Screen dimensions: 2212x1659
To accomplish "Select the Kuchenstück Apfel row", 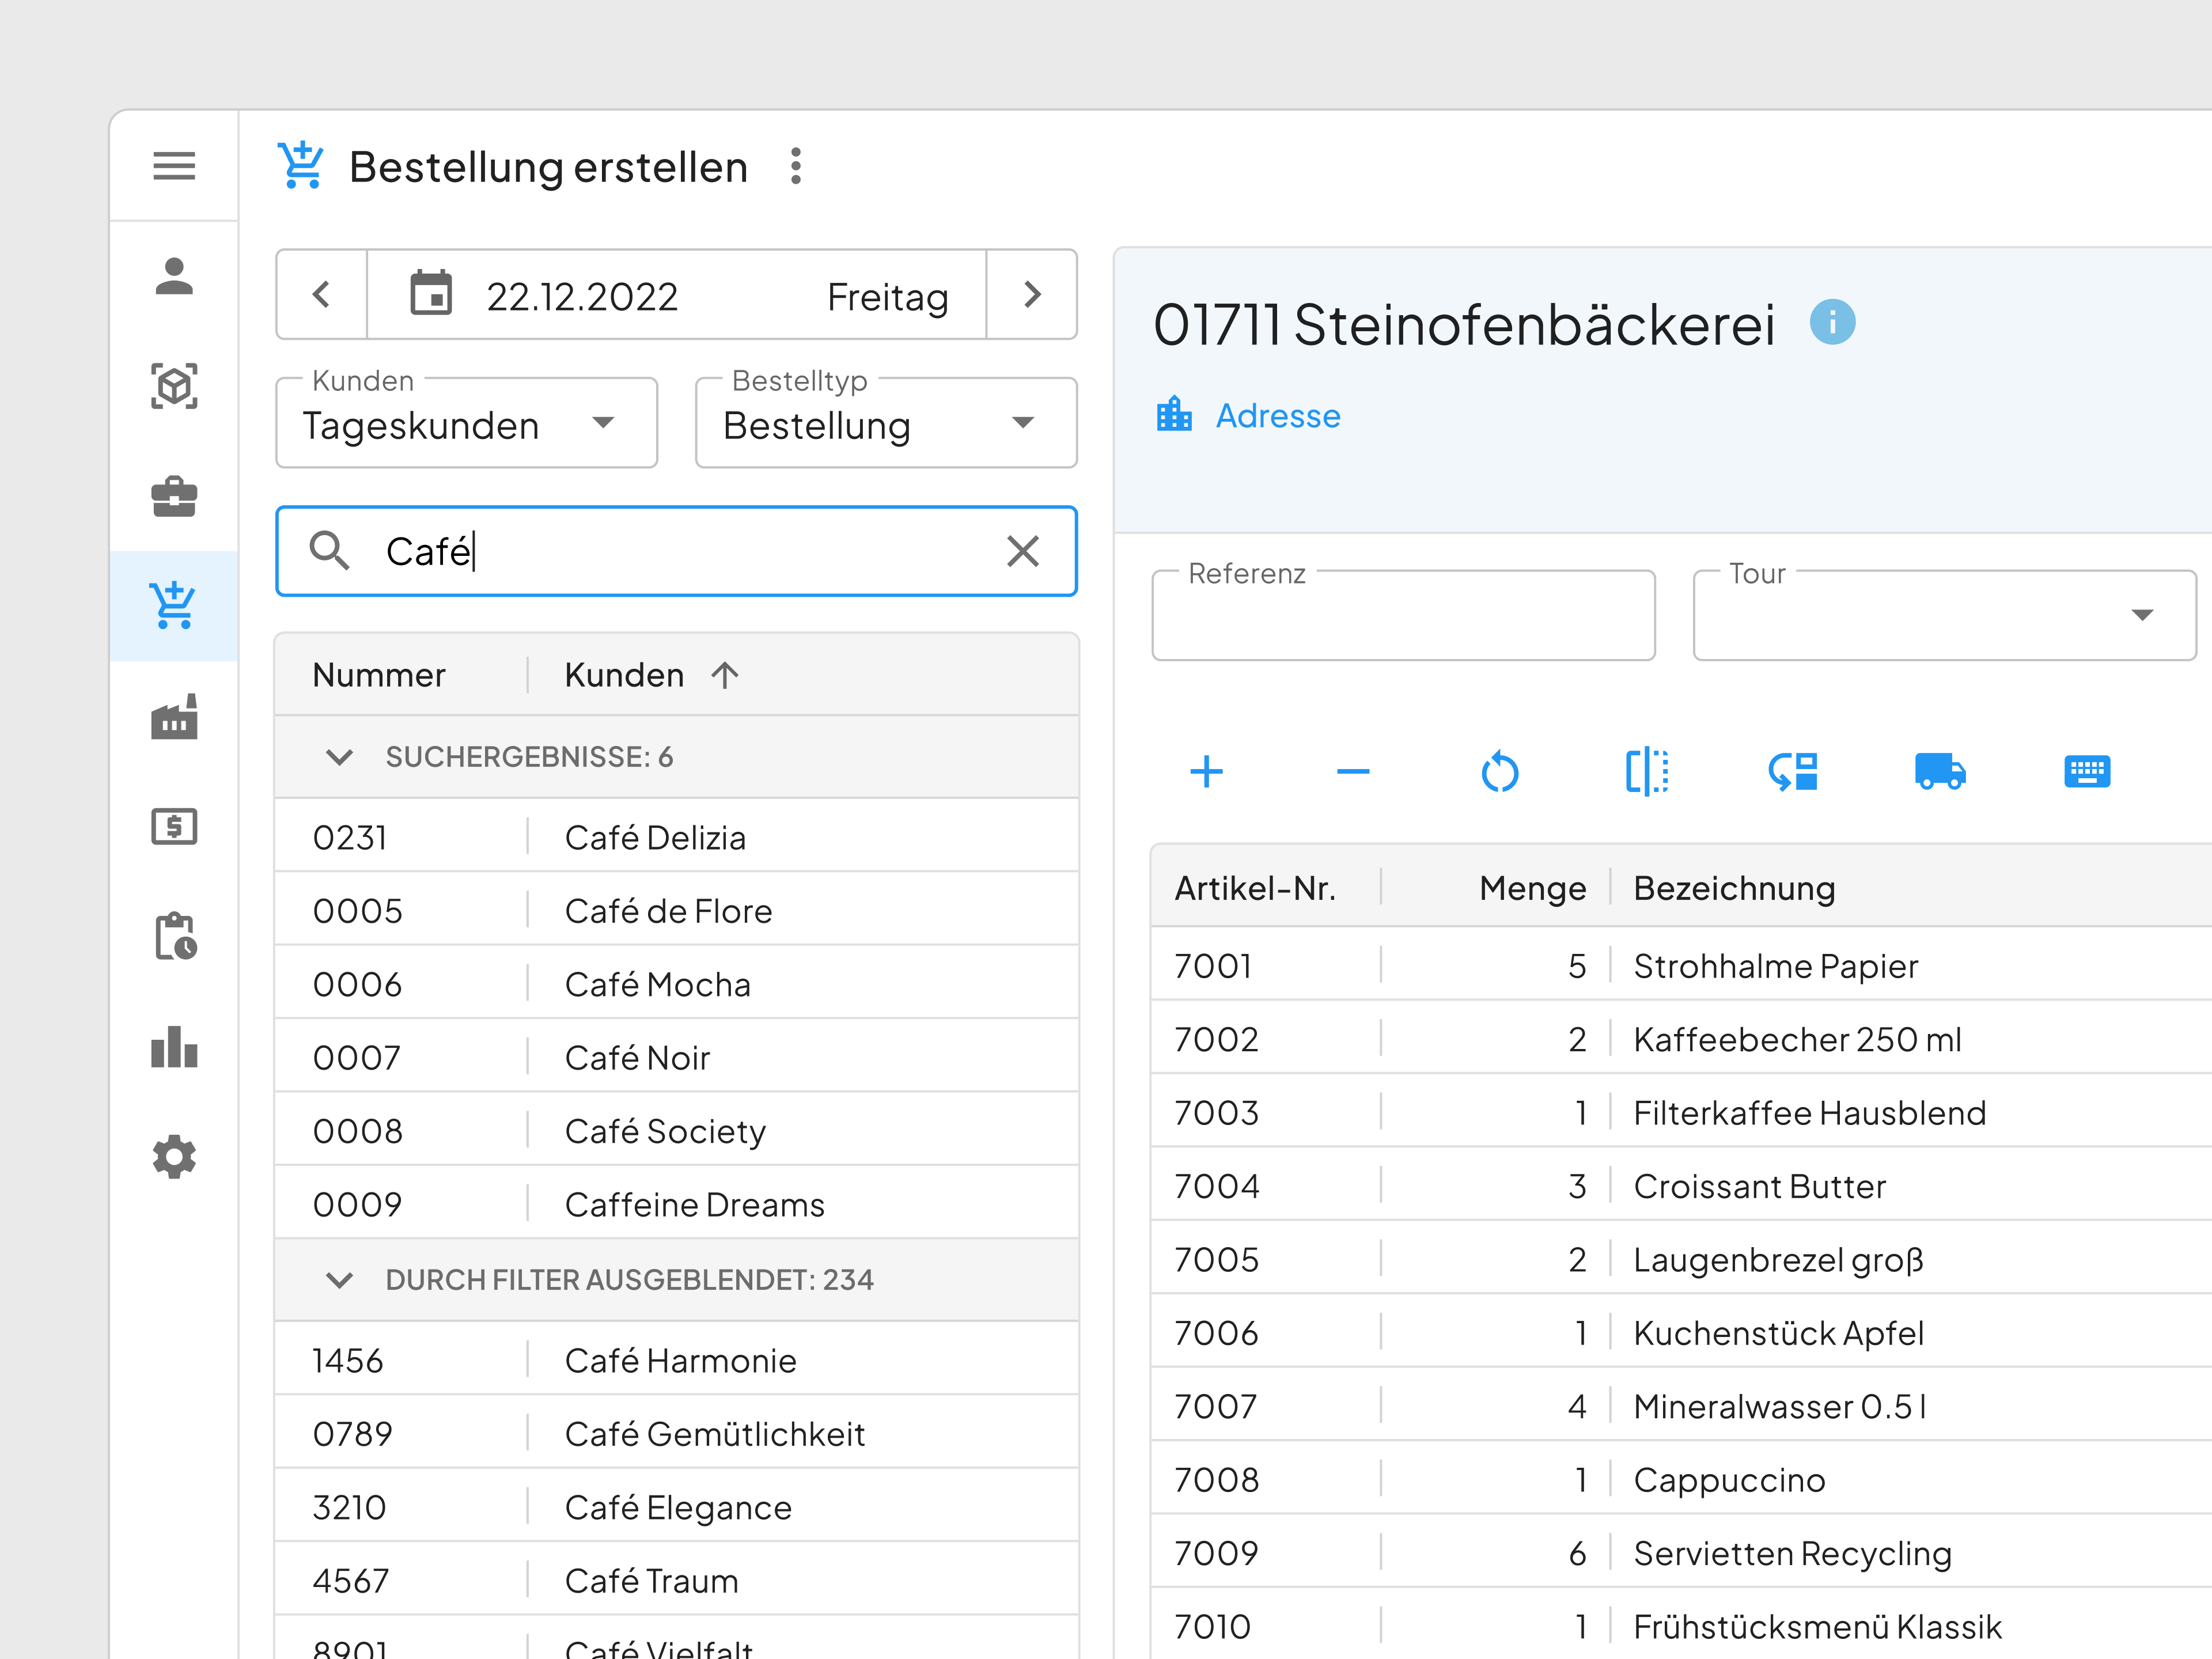I will (1682, 1332).
